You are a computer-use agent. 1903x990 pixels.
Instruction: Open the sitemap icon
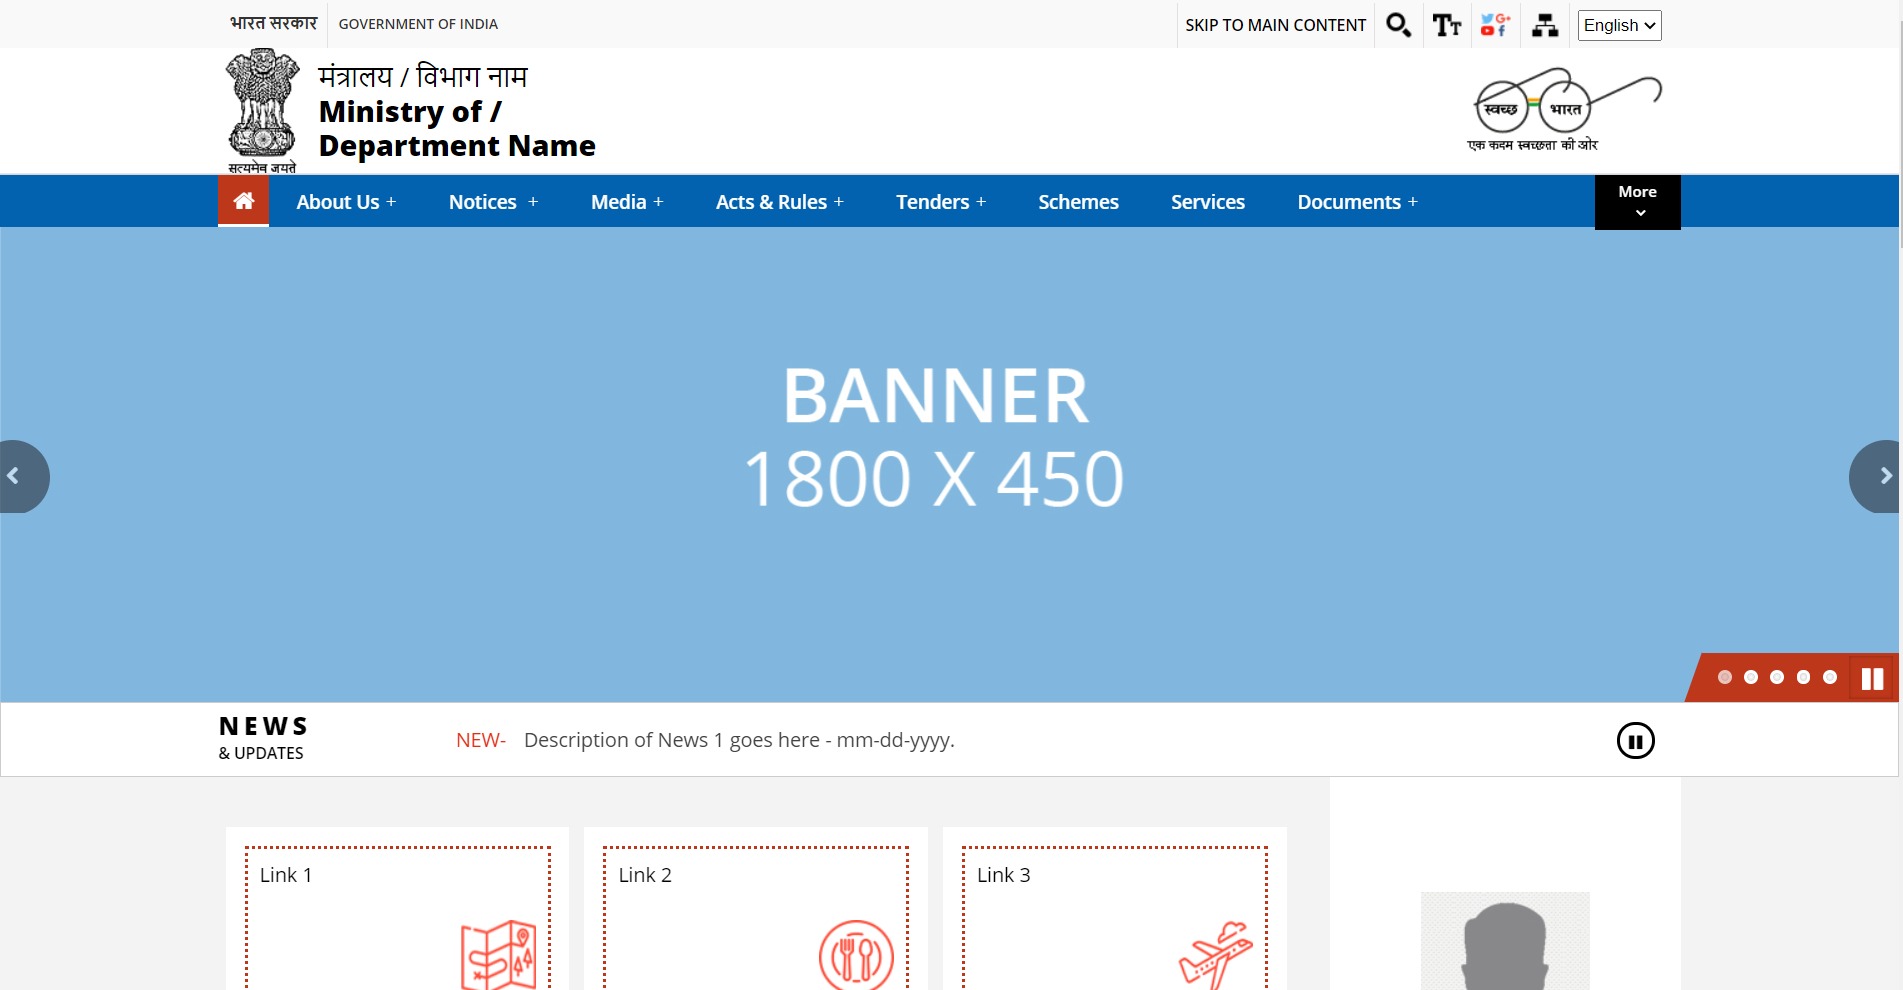tap(1544, 25)
